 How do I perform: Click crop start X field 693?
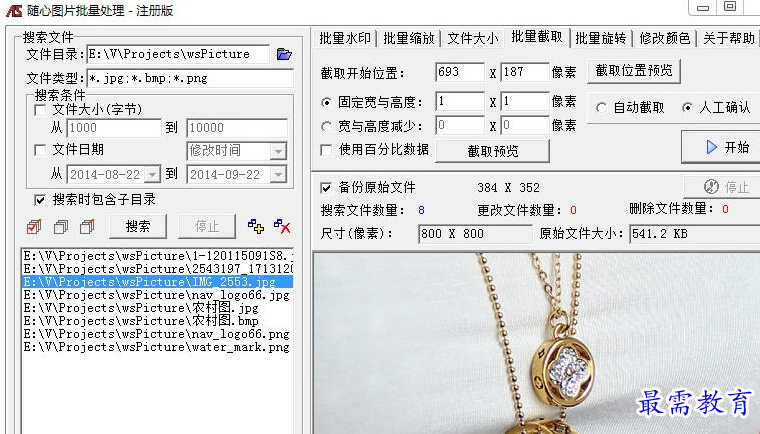(459, 72)
